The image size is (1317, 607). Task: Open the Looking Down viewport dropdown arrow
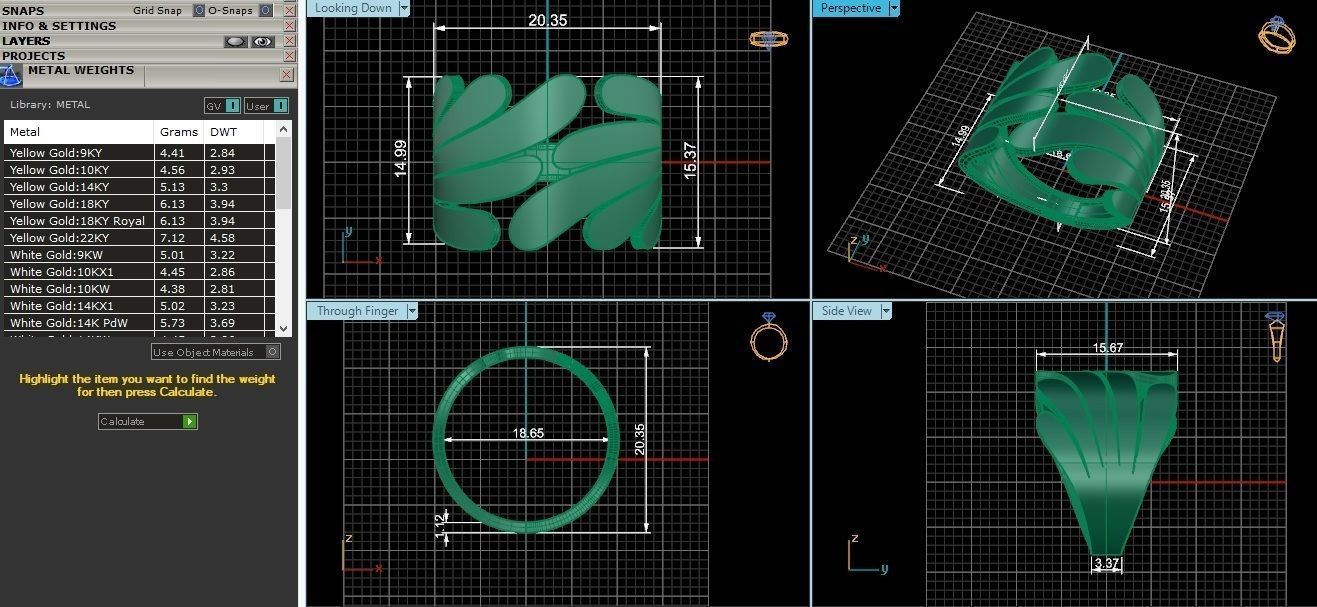coord(404,8)
